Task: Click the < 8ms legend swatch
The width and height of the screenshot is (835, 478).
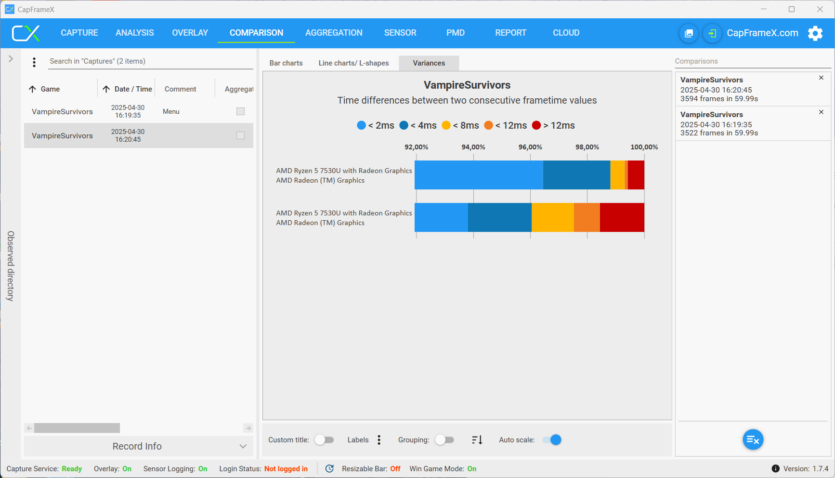Action: point(446,125)
